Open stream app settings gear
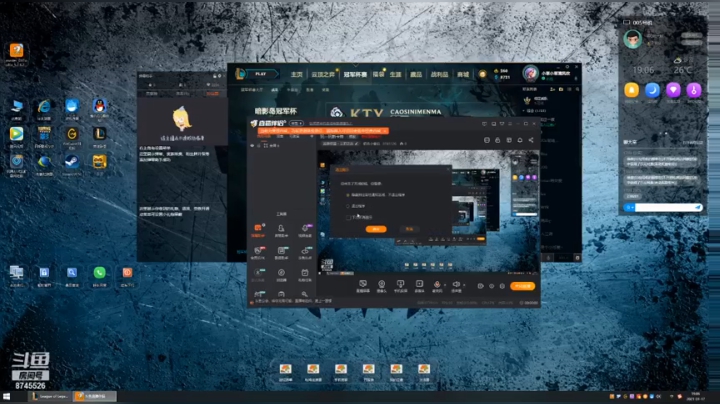Image resolution: width=720 pixels, height=404 pixels. click(502, 286)
